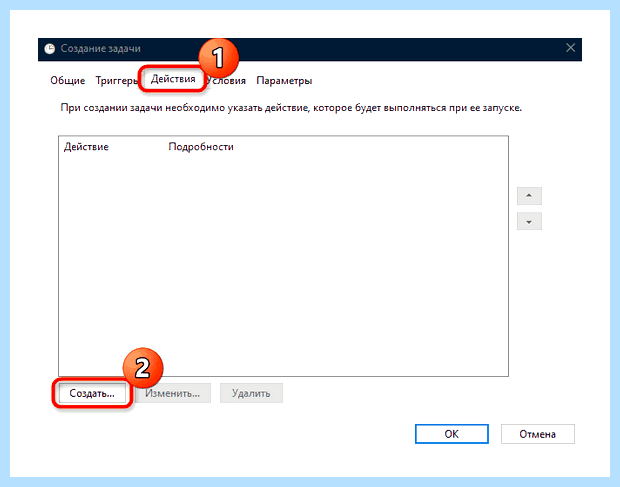Move action down with down arrow

pos(529,221)
